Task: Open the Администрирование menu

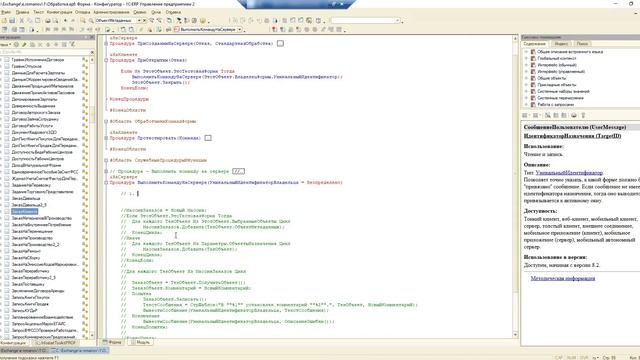Action: pyautogui.click(x=111, y=12)
